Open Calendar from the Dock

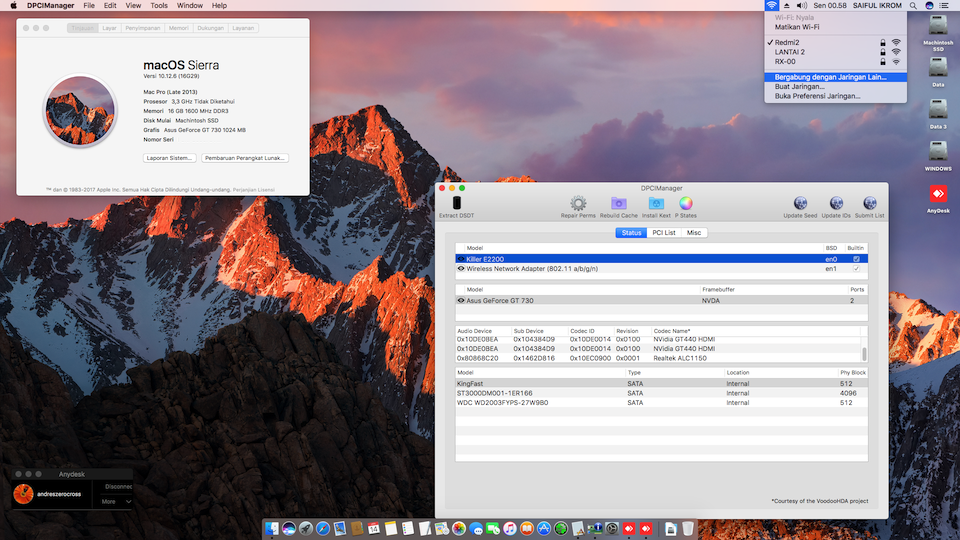tap(373, 528)
